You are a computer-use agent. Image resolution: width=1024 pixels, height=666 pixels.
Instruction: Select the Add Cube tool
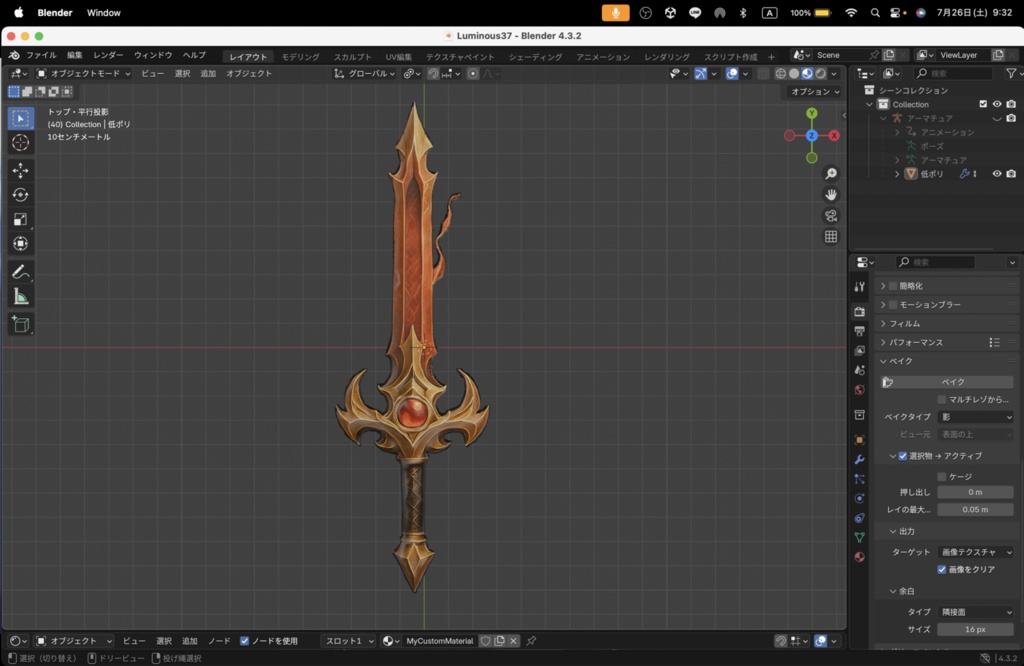point(20,324)
